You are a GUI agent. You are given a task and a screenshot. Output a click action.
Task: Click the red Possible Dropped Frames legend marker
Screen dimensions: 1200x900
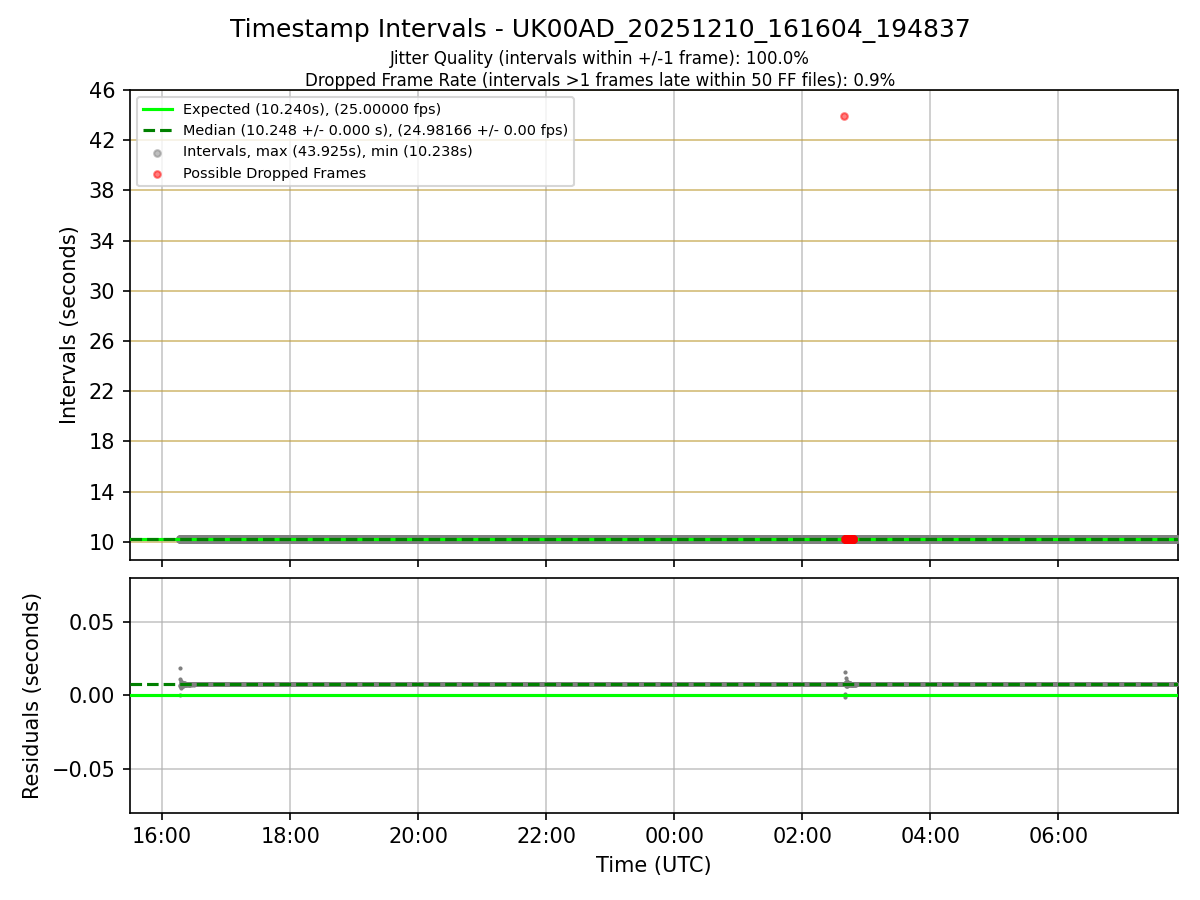[158, 173]
